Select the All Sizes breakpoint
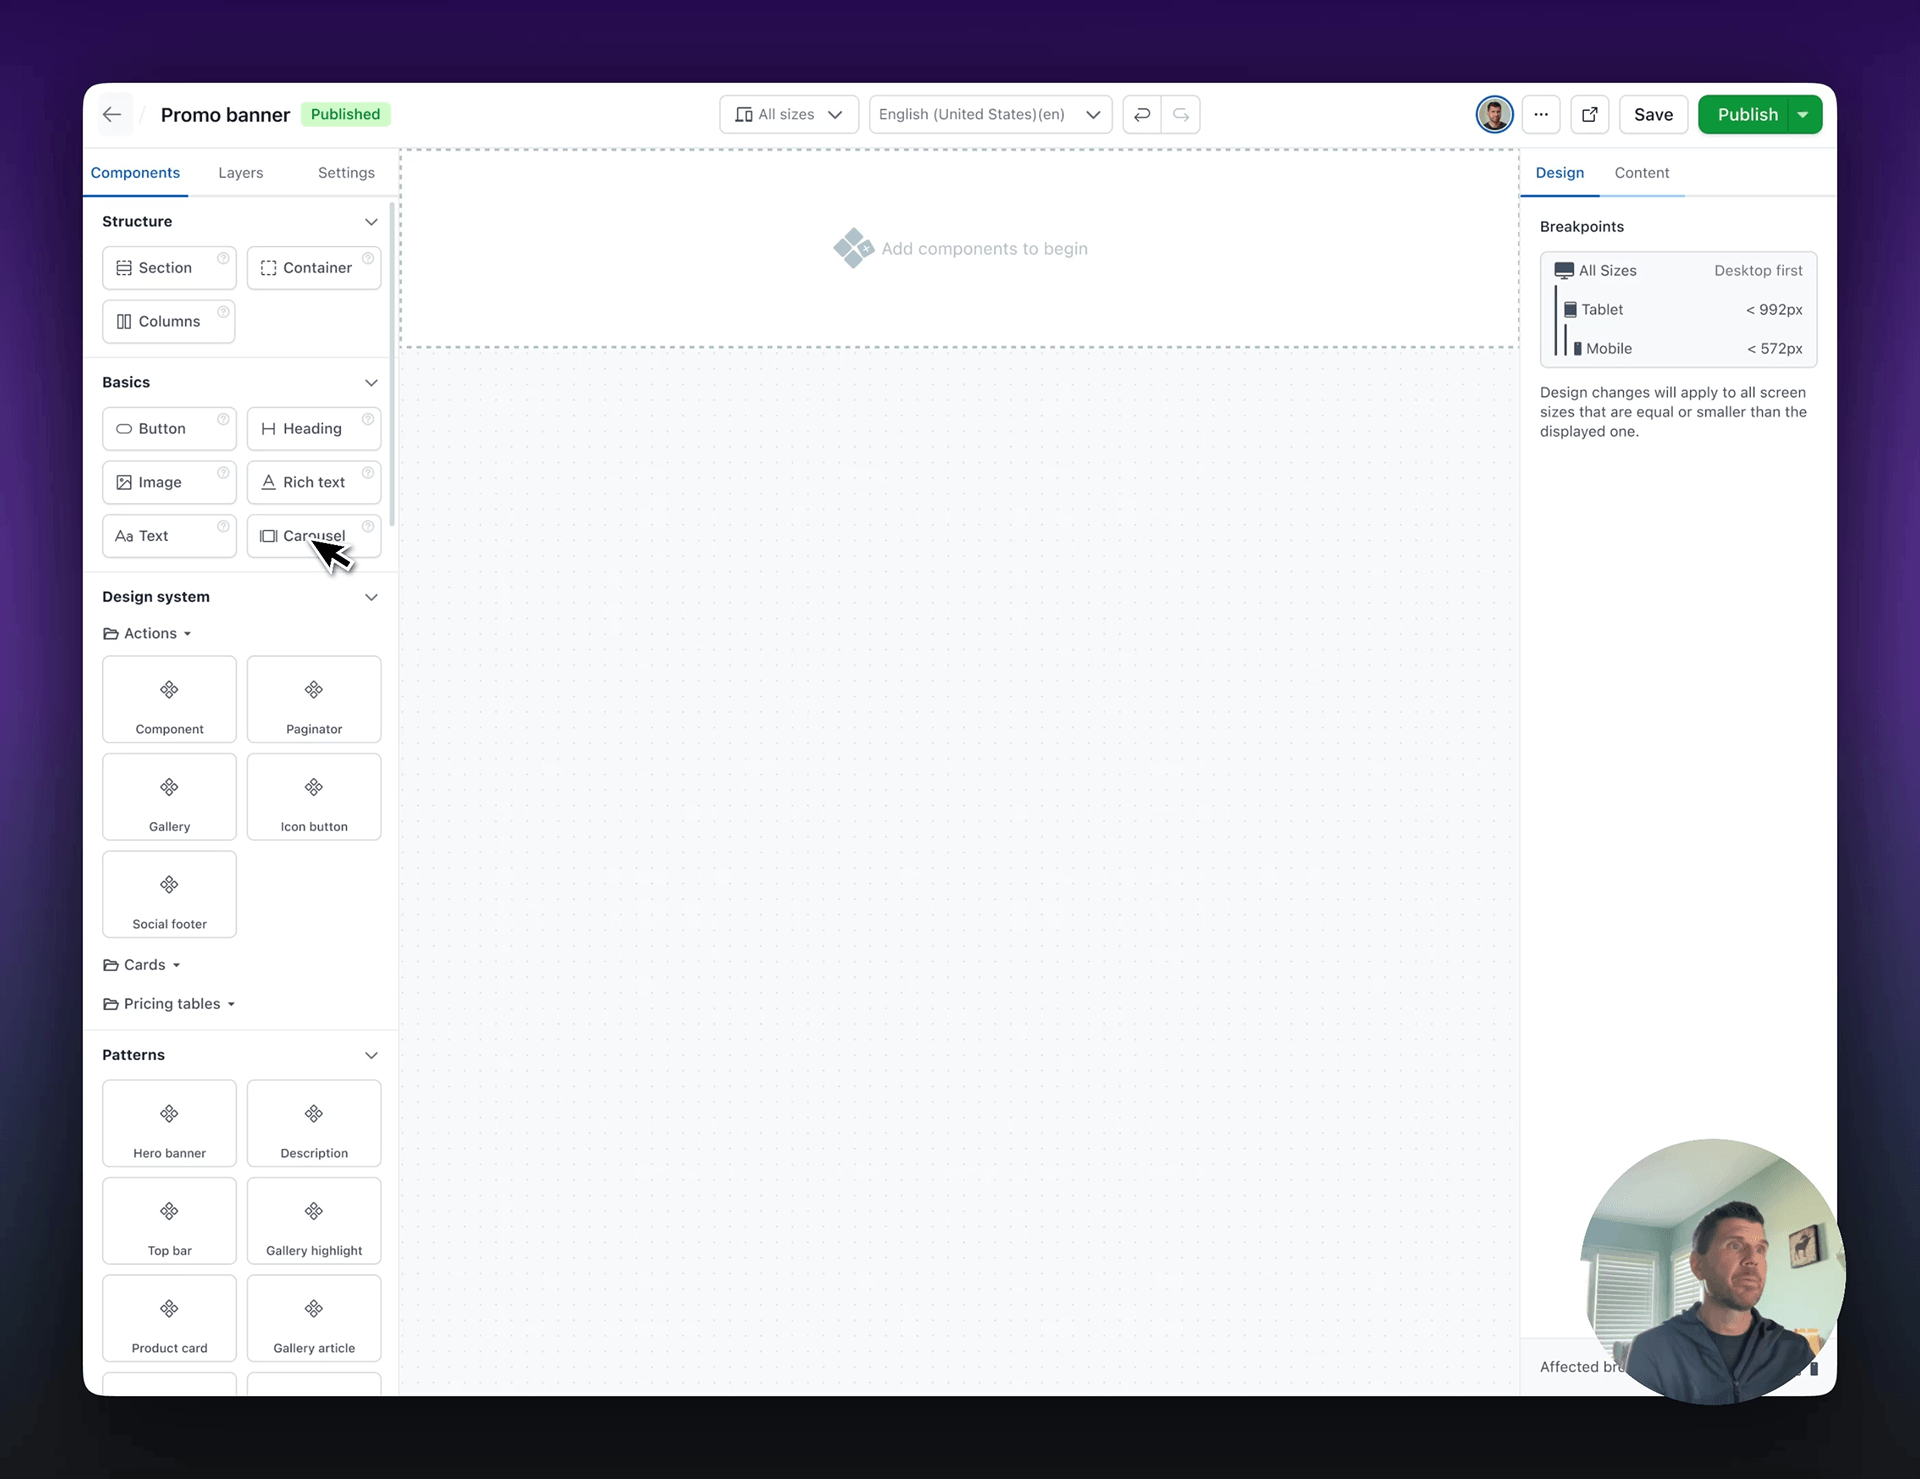 point(1678,271)
